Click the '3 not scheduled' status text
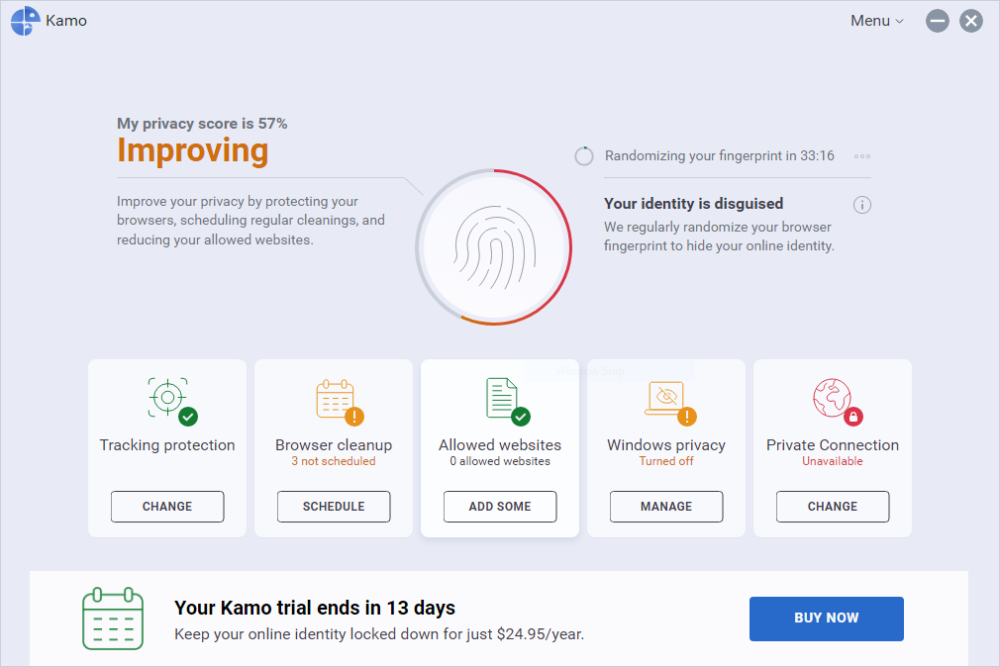 pyautogui.click(x=333, y=461)
